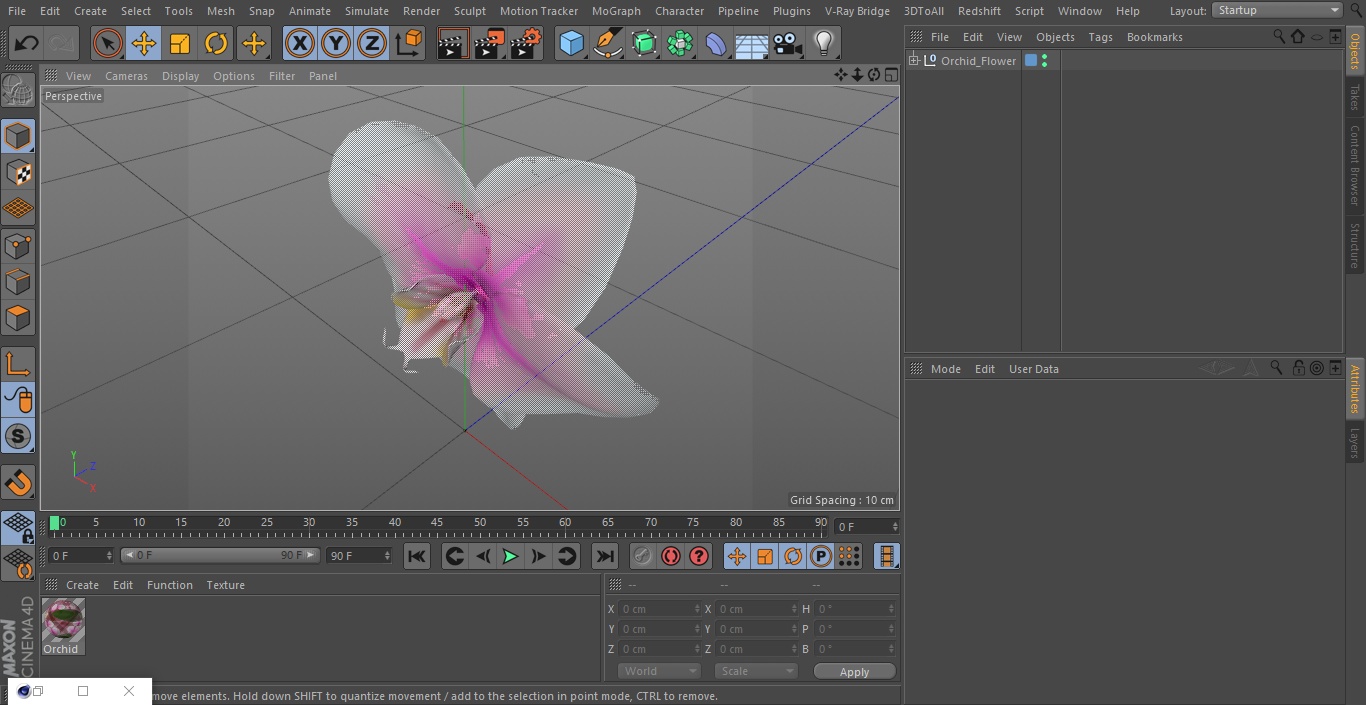The height and width of the screenshot is (705, 1366).
Task: Open the Layout dropdown showing Startup
Action: [1277, 10]
